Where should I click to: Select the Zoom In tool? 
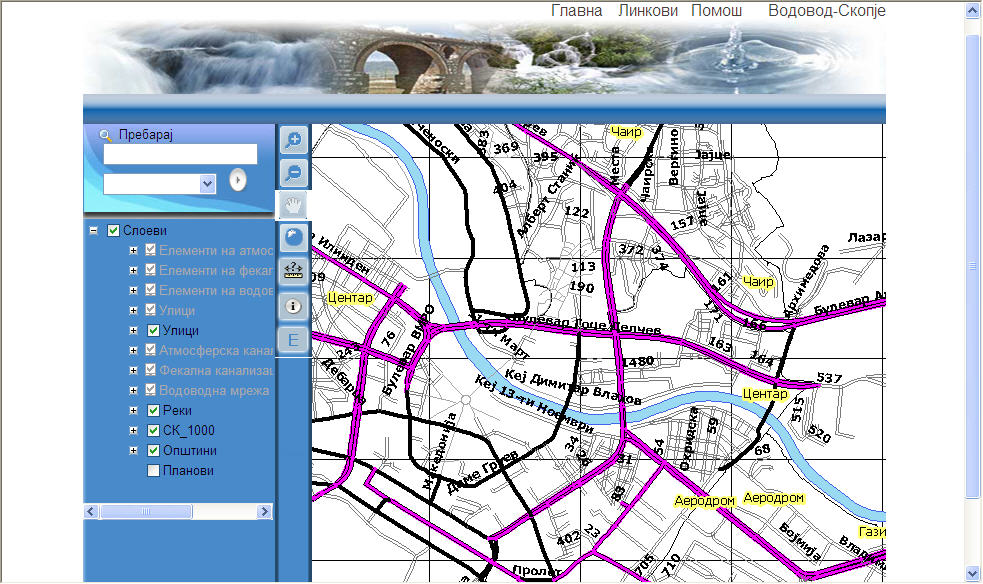coord(293,140)
